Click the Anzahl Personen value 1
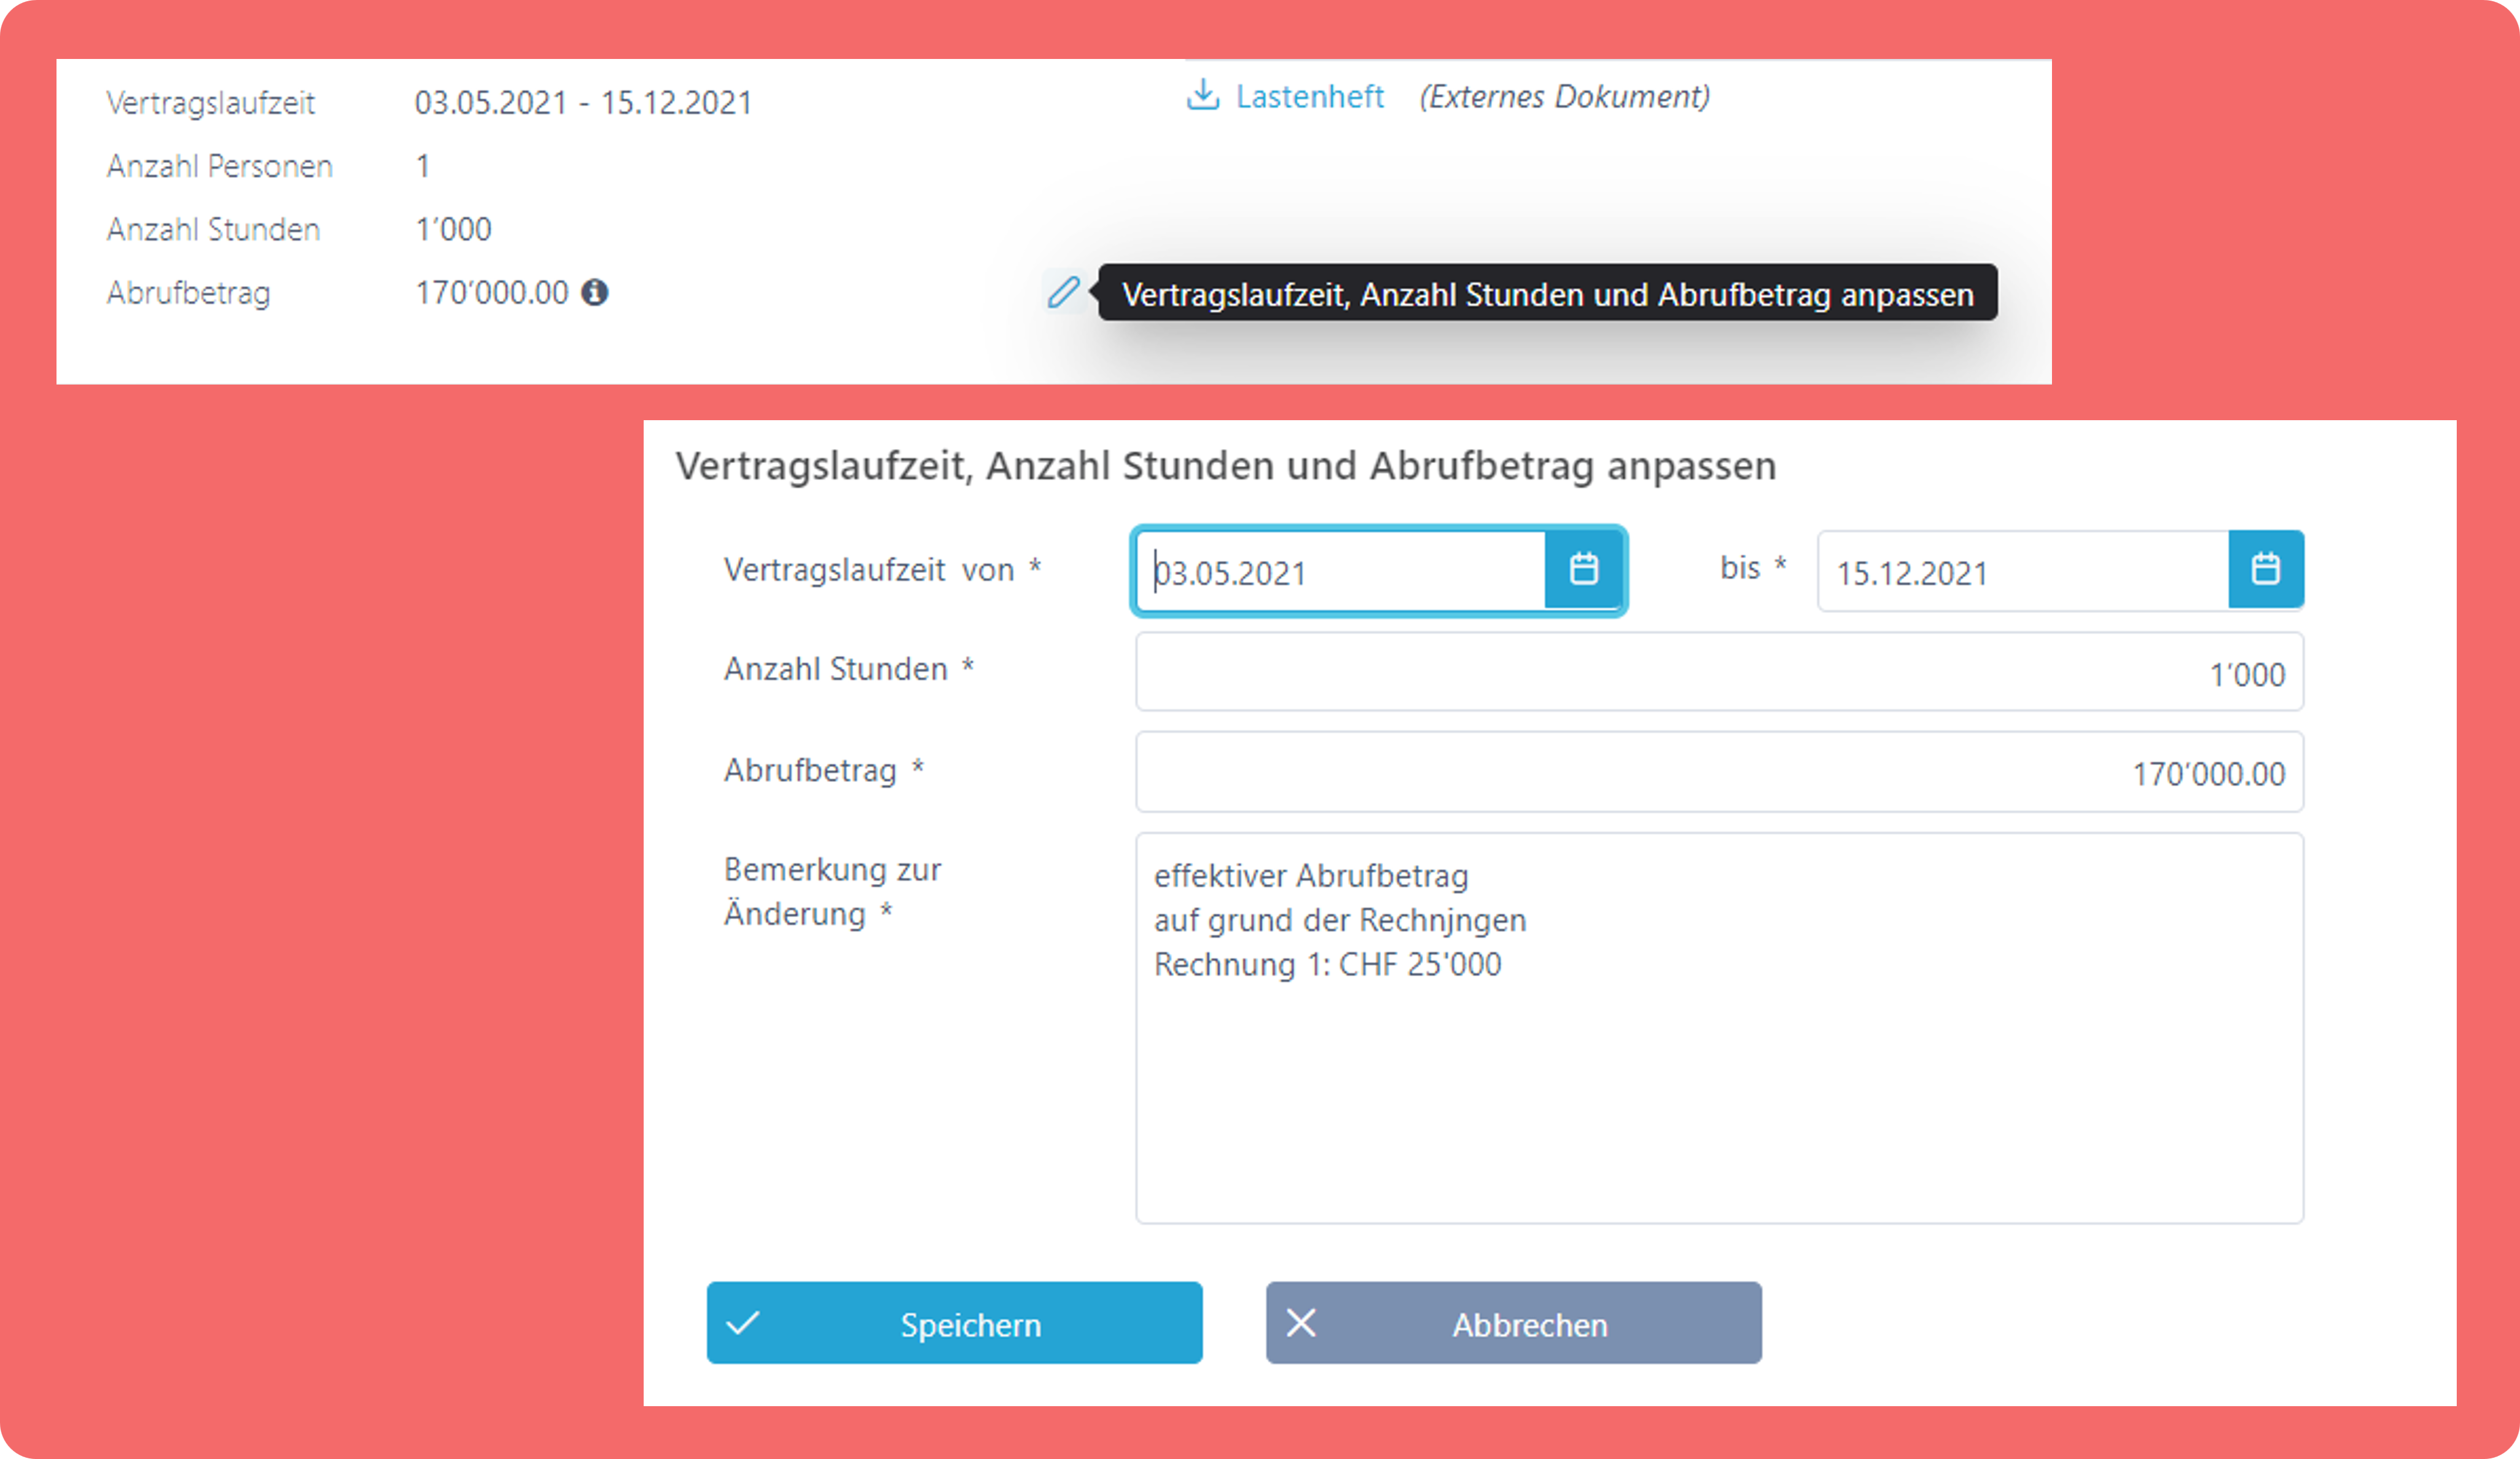Image resolution: width=2520 pixels, height=1459 pixels. pyautogui.click(x=423, y=166)
